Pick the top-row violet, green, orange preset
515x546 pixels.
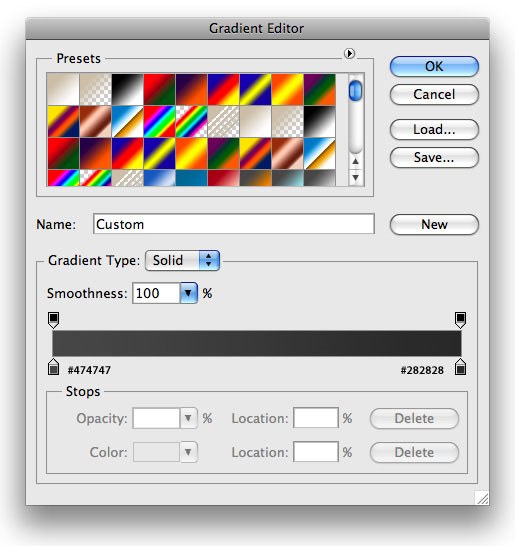coord(320,89)
